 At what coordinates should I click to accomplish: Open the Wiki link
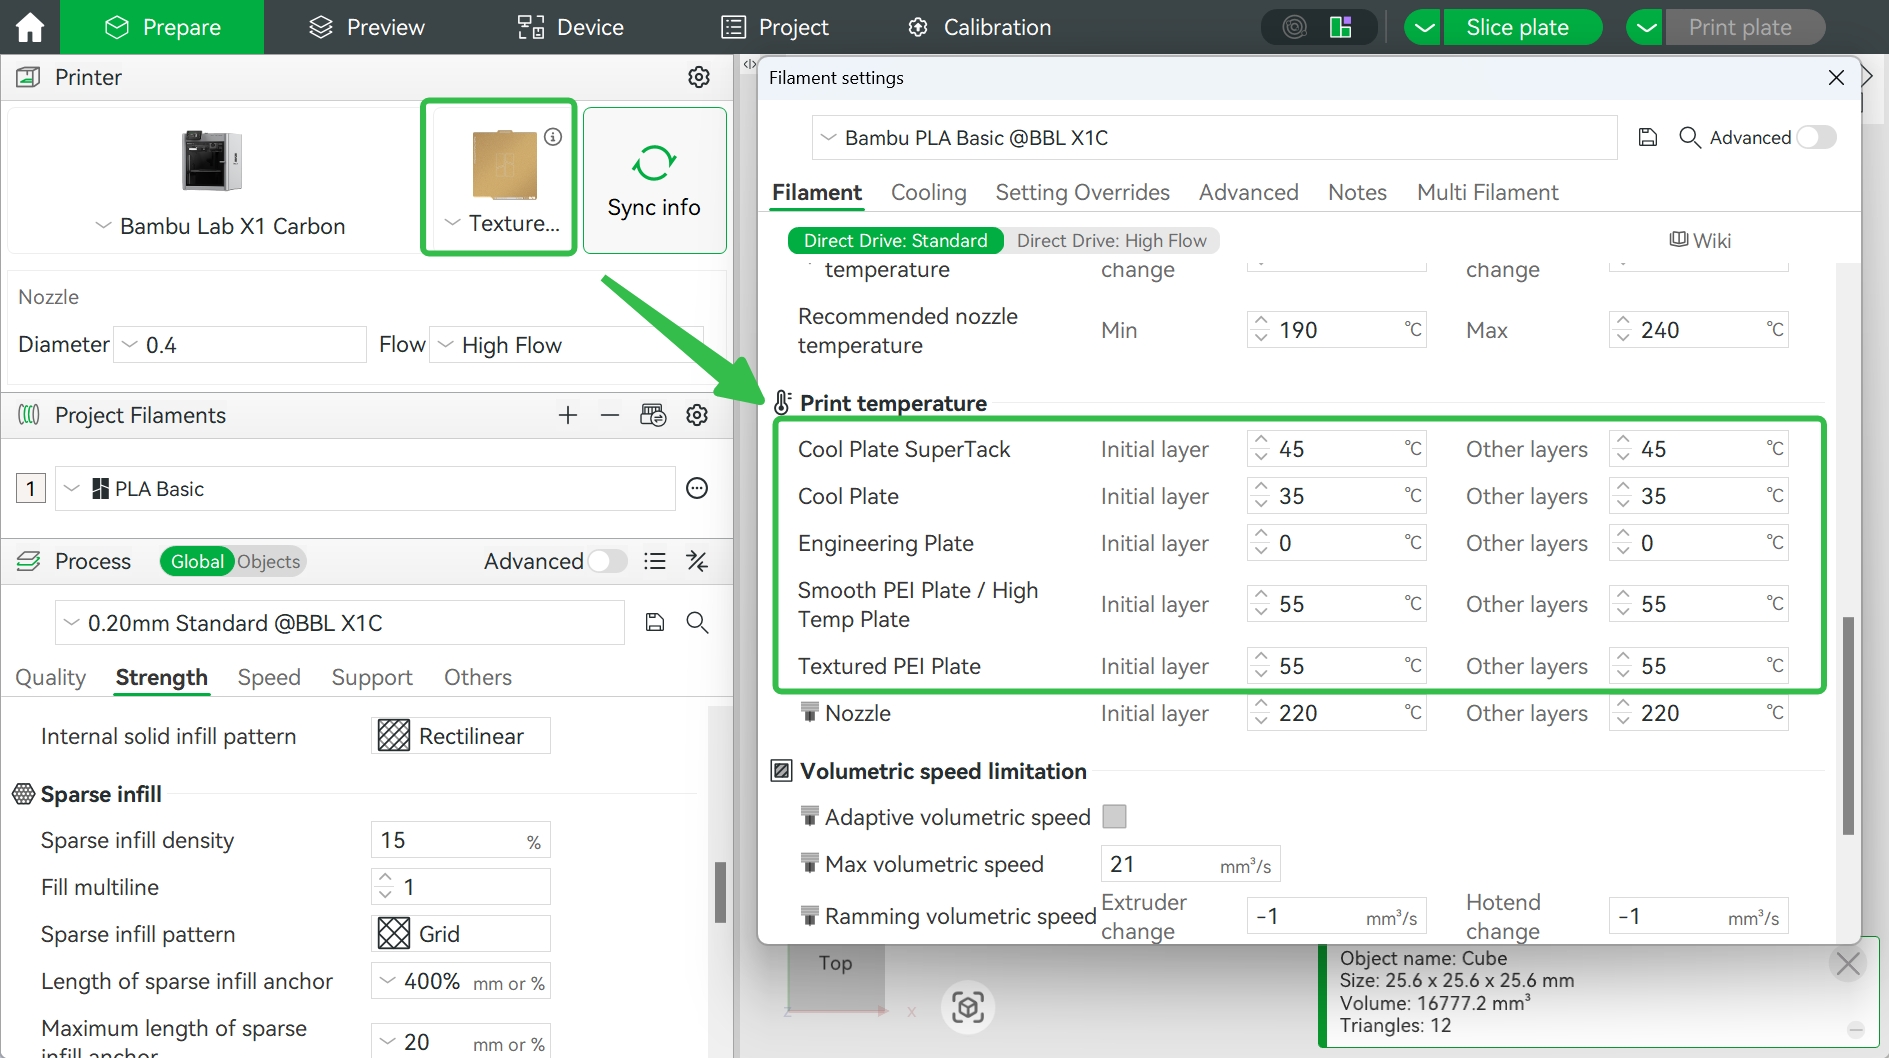click(x=1700, y=240)
